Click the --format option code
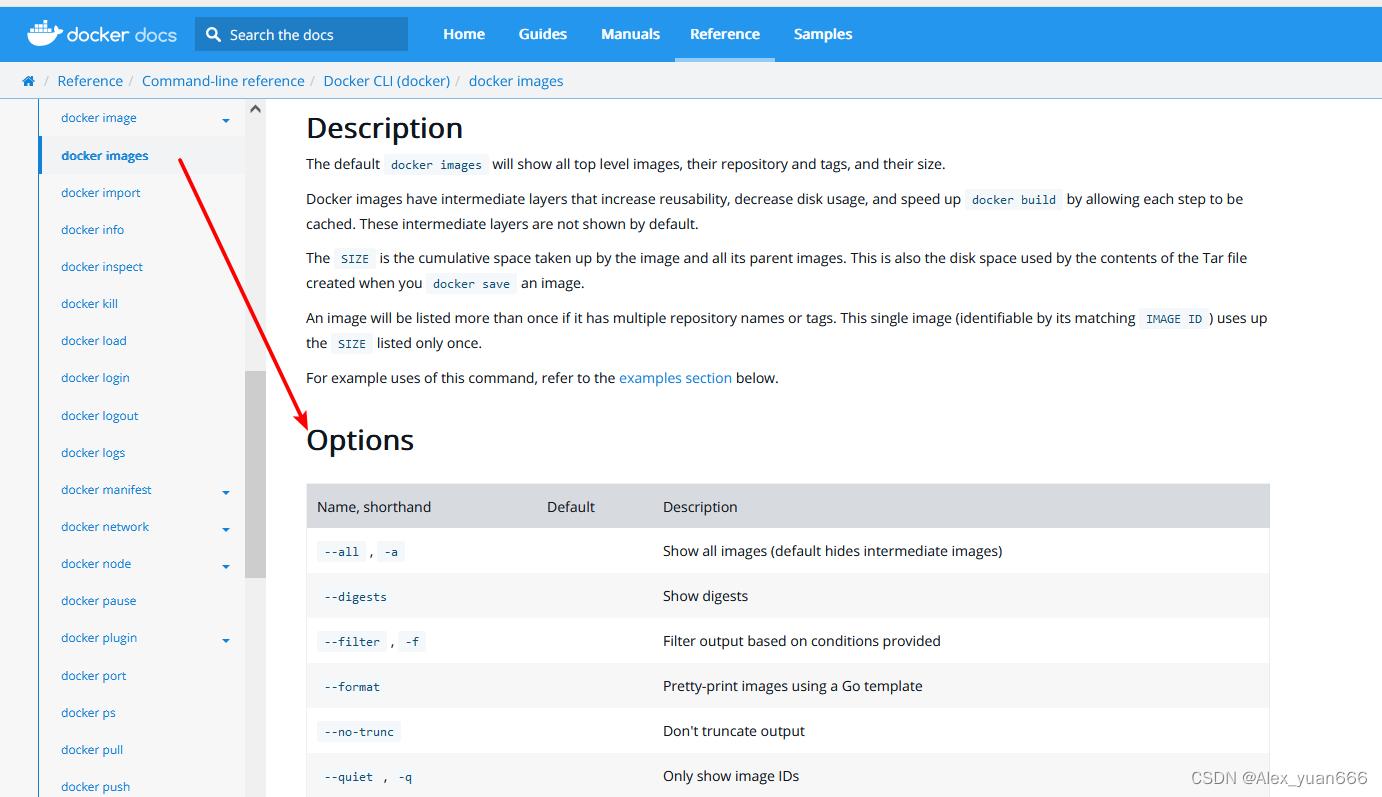1382x797 pixels. pyautogui.click(x=352, y=687)
